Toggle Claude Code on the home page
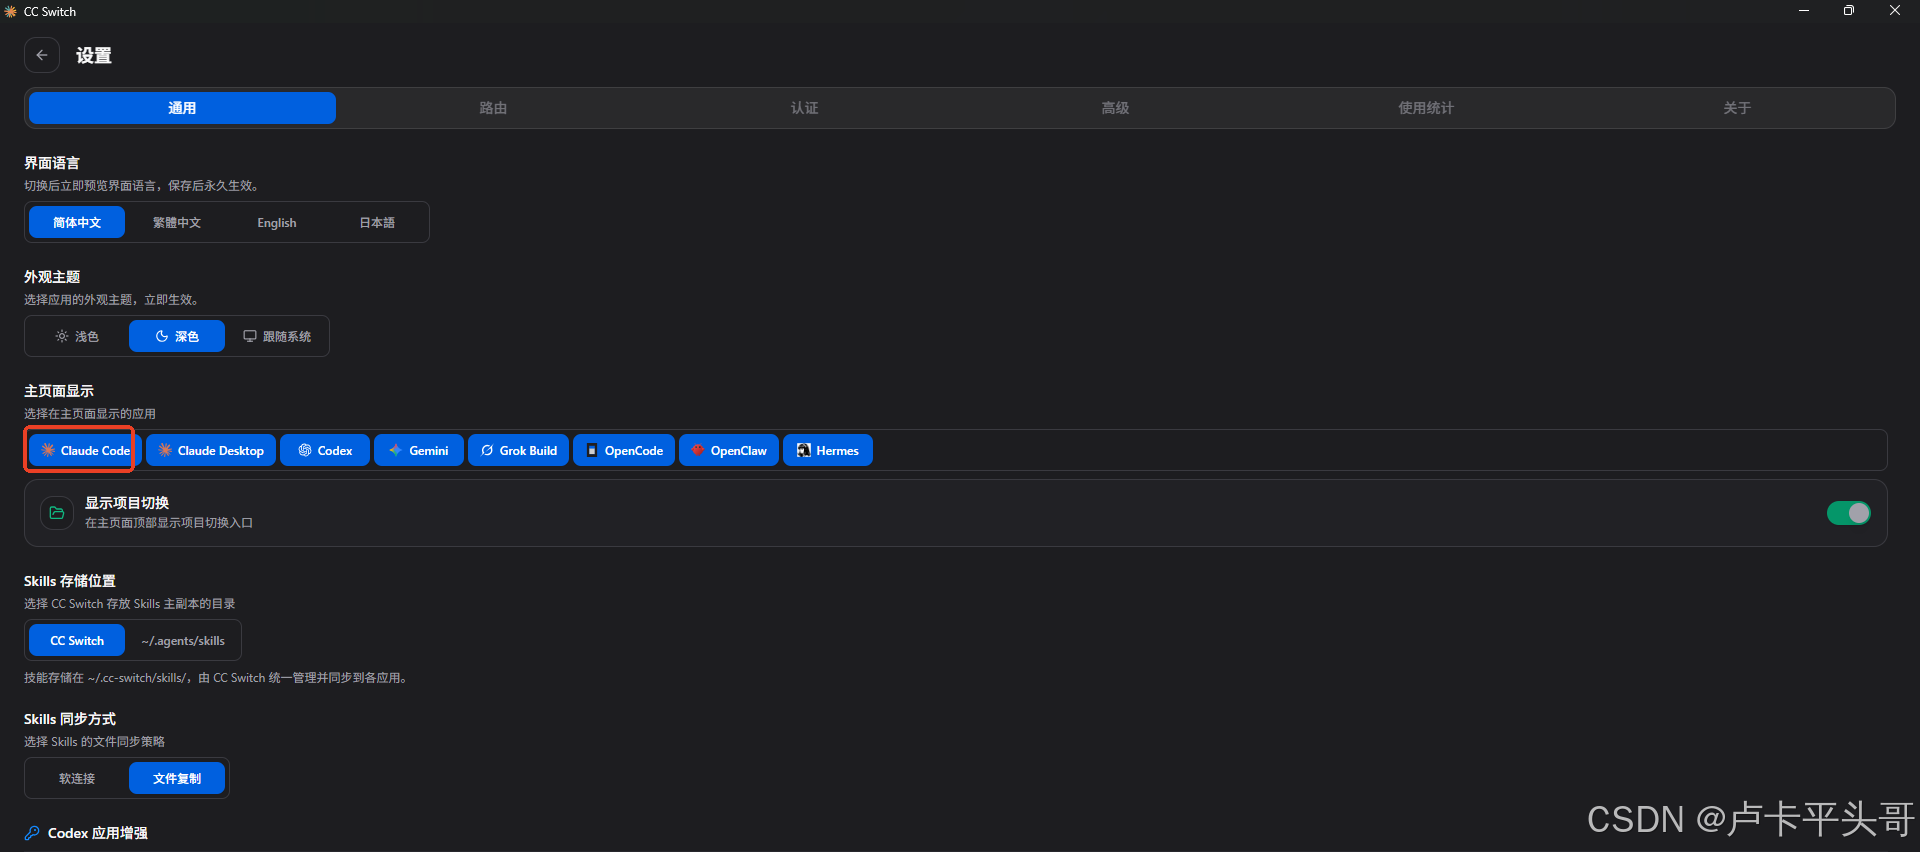The height and width of the screenshot is (852, 1920). (85, 450)
